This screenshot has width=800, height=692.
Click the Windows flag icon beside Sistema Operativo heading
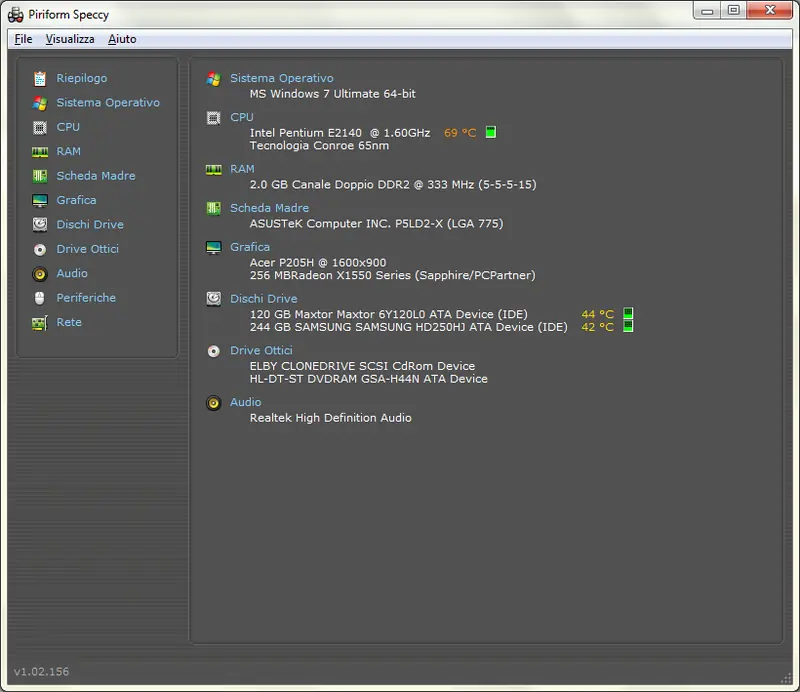pos(213,79)
